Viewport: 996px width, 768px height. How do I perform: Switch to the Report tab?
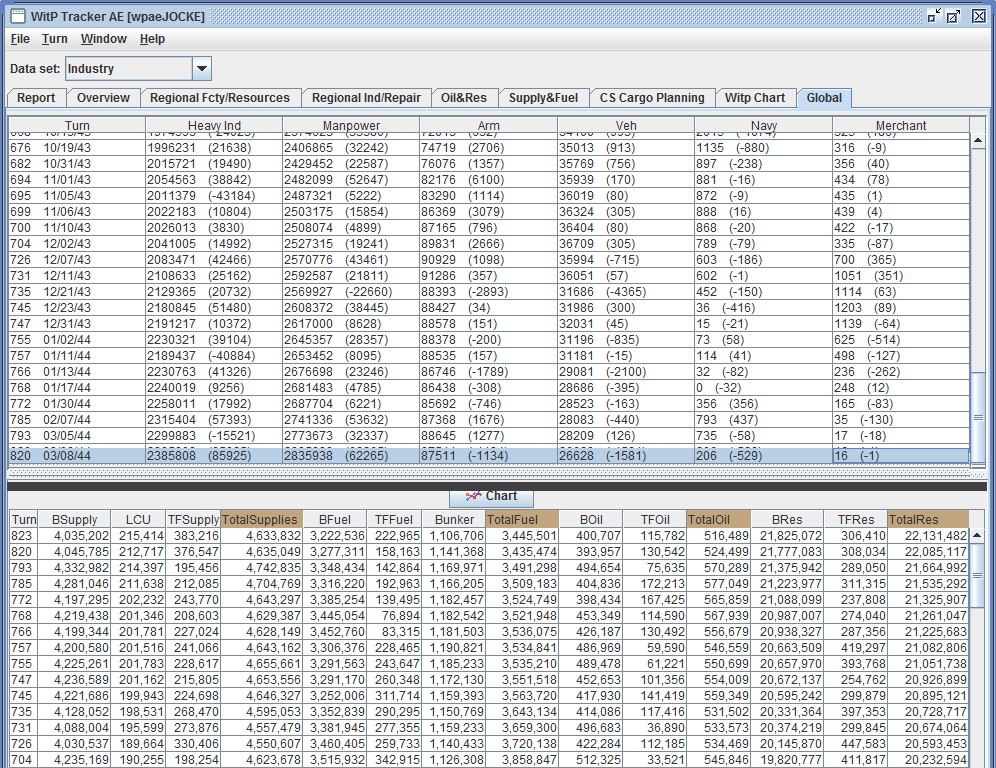[x=36, y=98]
